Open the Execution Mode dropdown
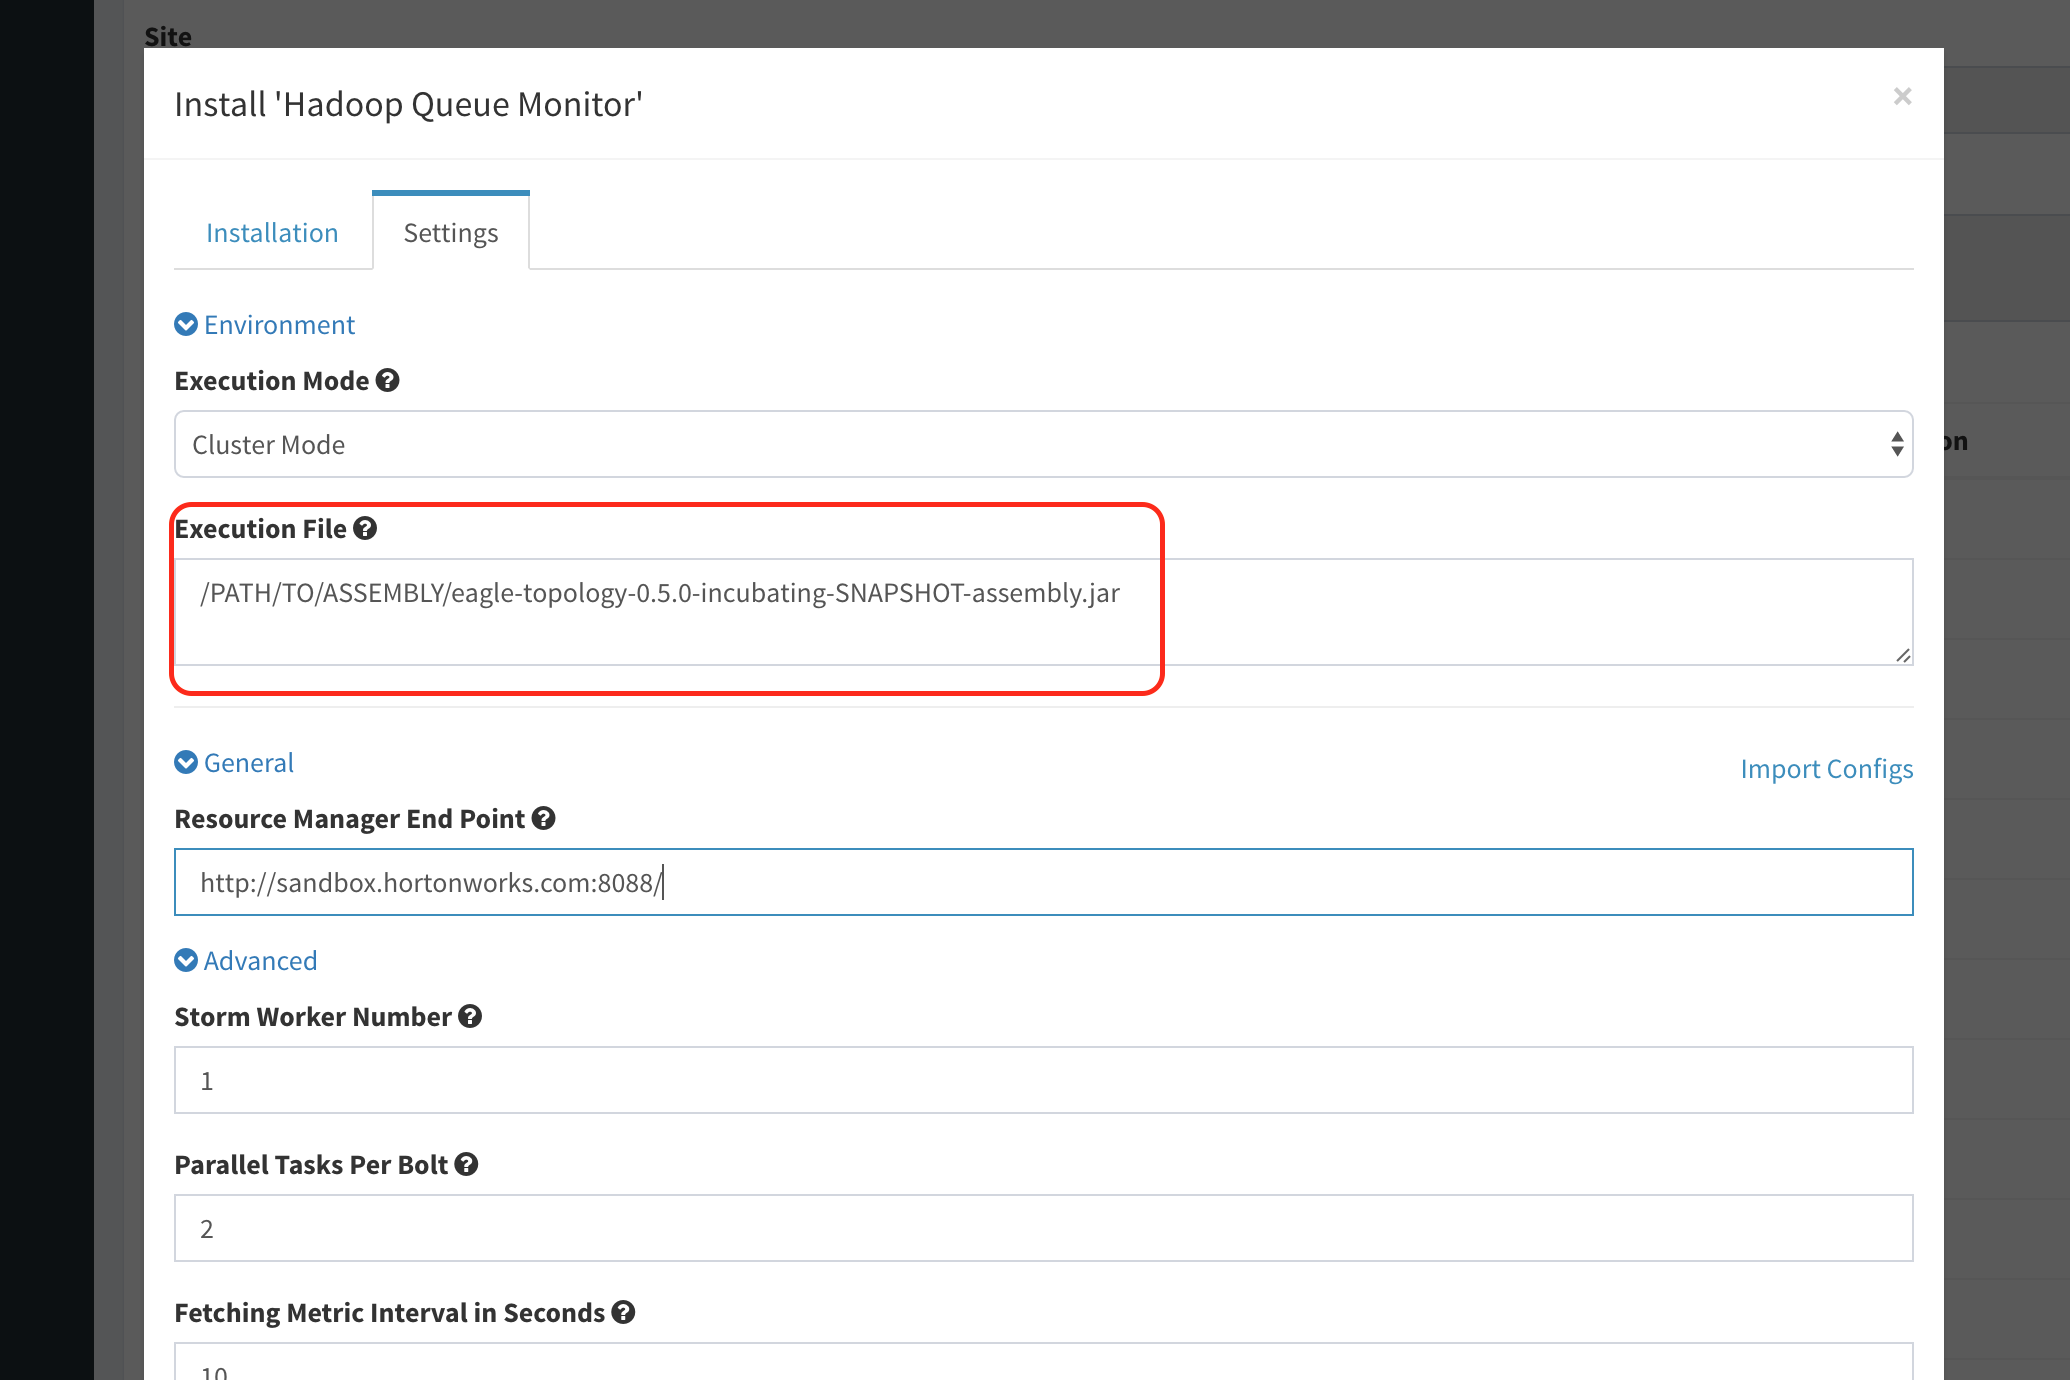This screenshot has width=2070, height=1380. tap(1043, 445)
